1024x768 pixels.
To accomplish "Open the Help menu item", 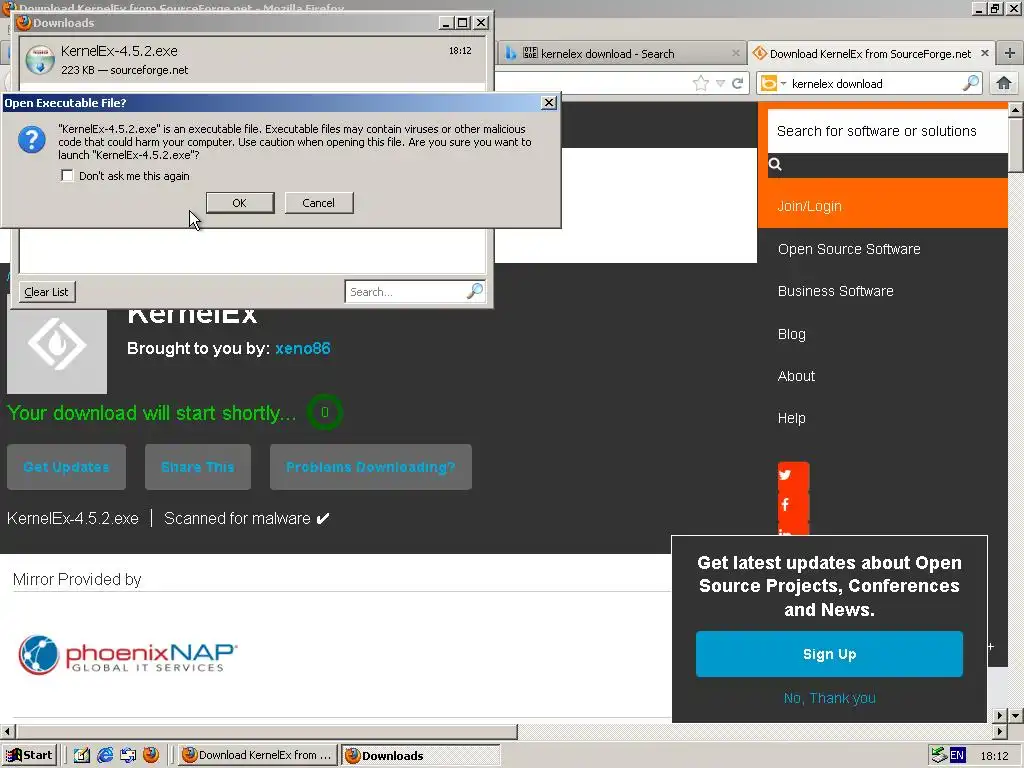I will coord(792,418).
